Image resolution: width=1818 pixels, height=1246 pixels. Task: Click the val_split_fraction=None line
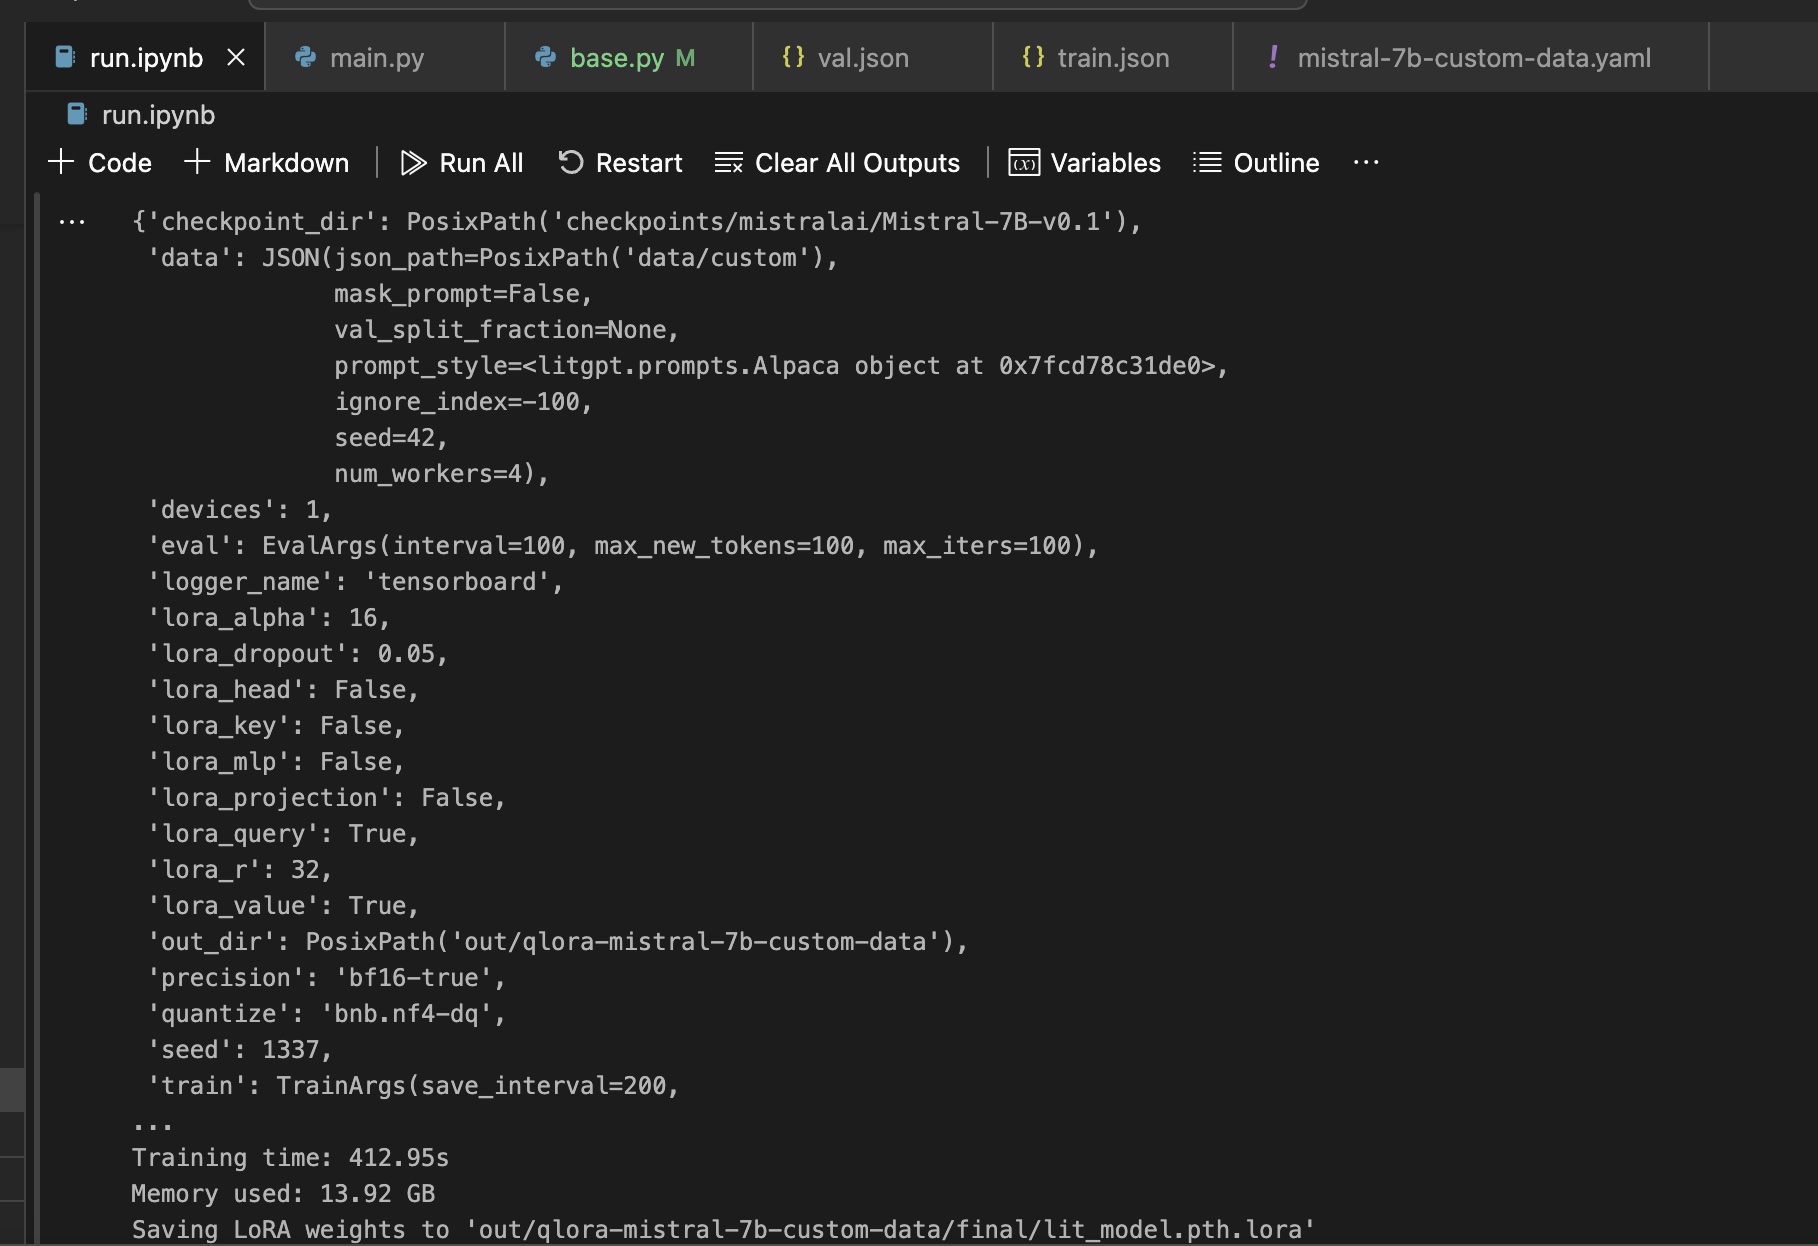506,330
